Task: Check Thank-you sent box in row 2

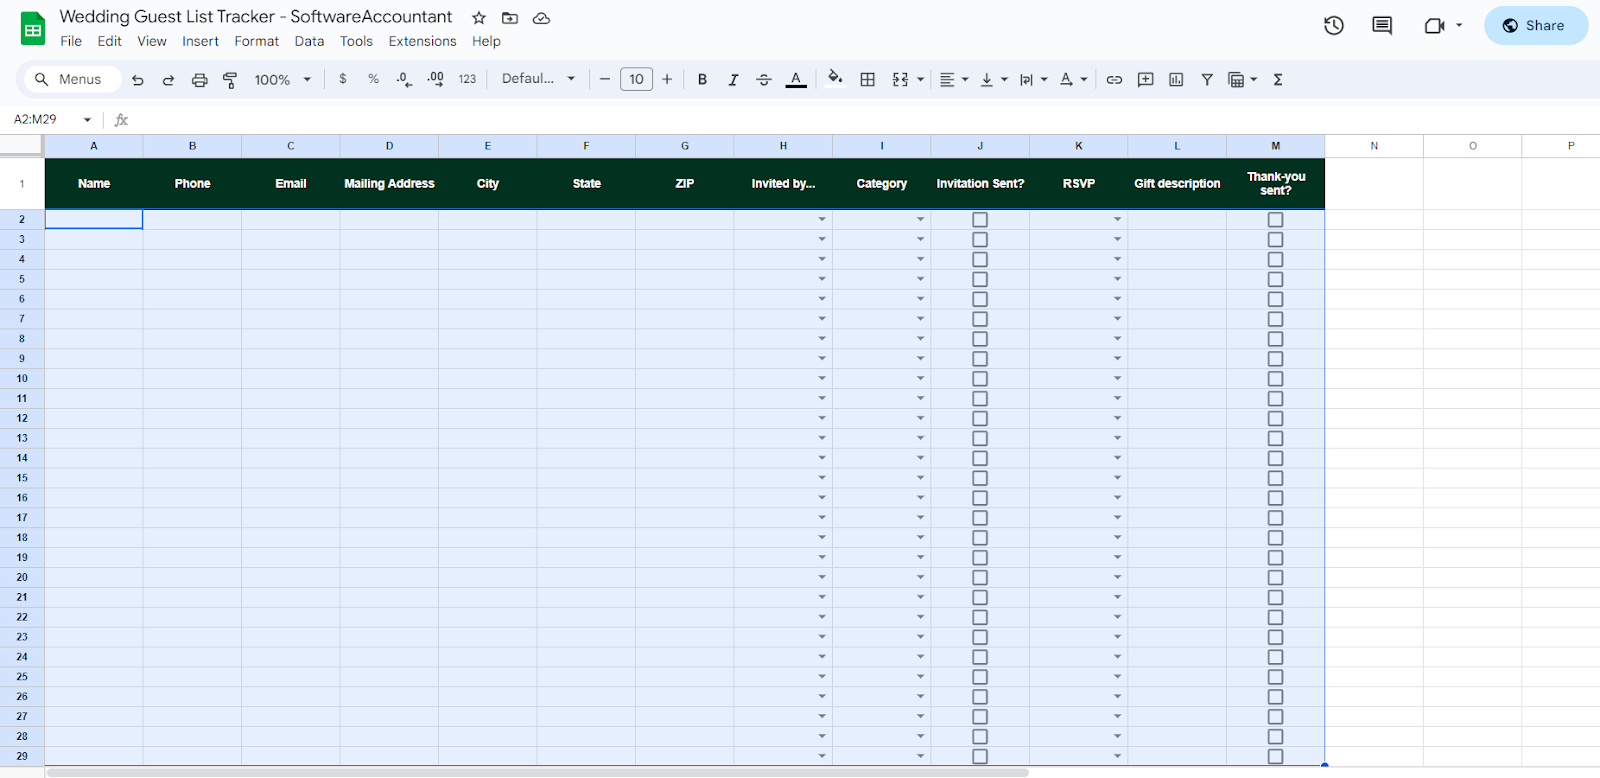Action: click(1275, 220)
